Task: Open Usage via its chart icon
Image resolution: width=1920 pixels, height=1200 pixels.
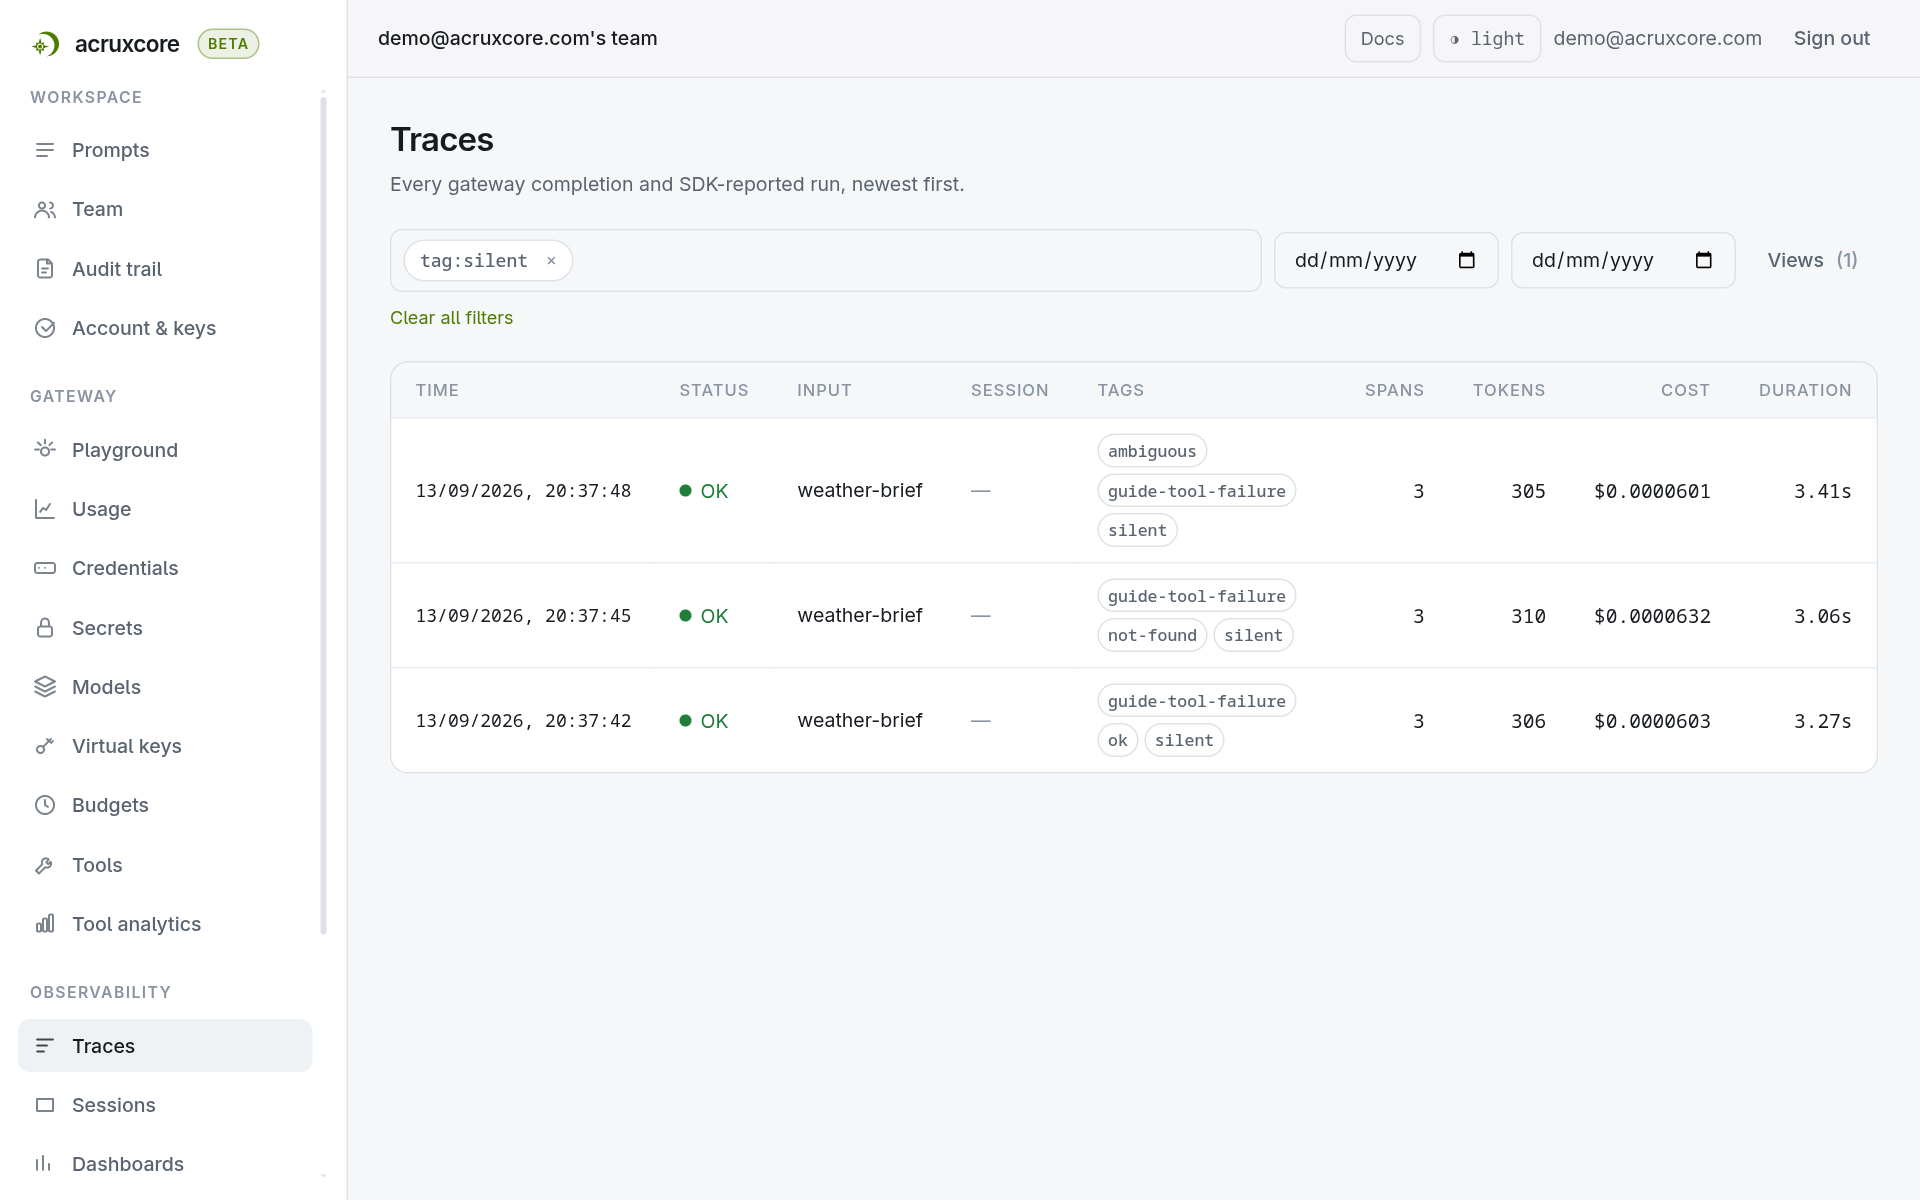Action: (x=45, y=509)
